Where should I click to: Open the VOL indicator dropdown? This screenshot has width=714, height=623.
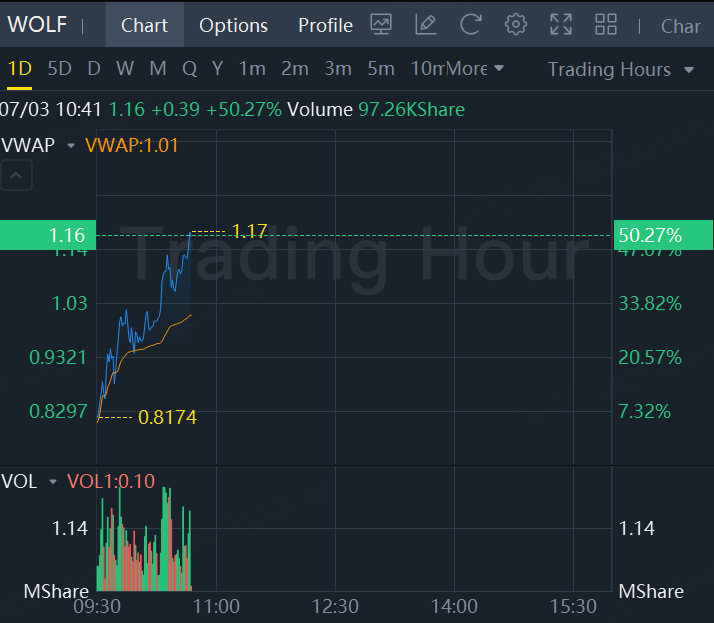click(x=53, y=482)
